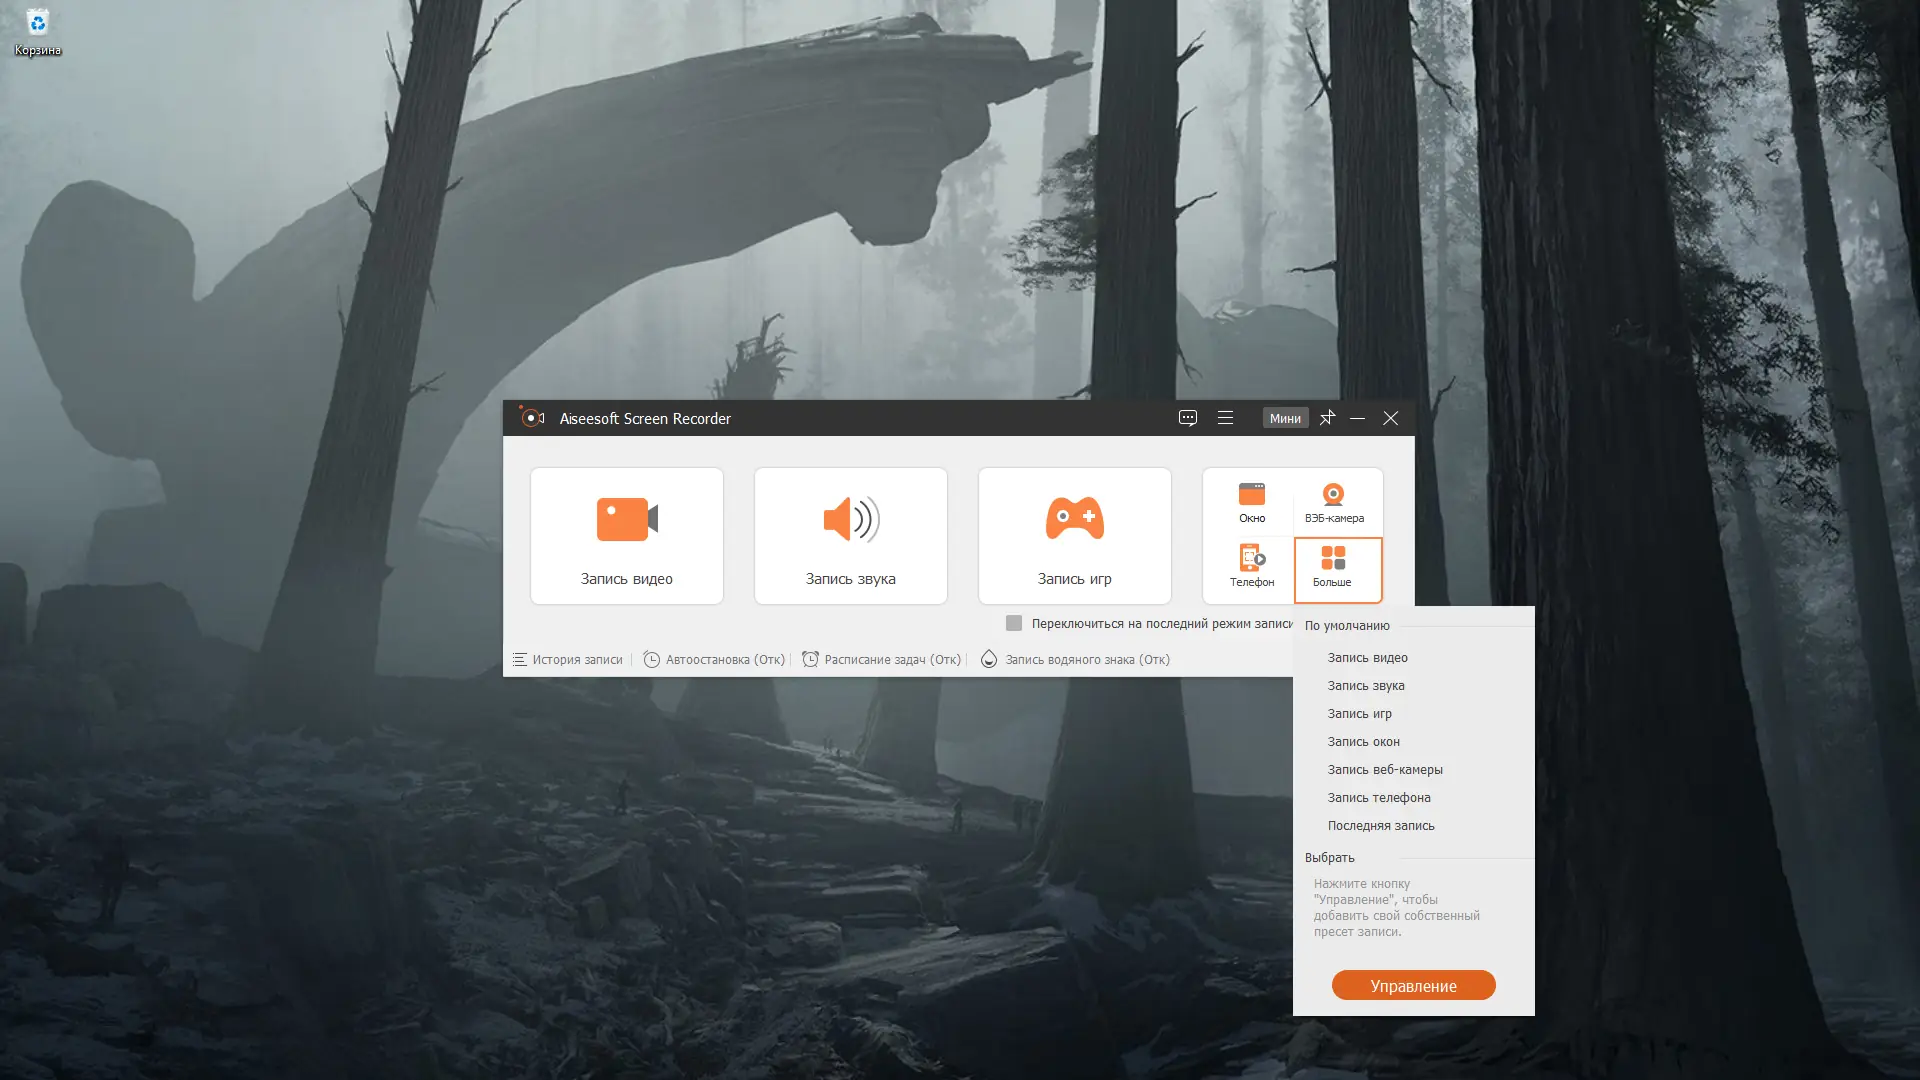Select the Телефон phone recording icon
This screenshot has width=1920, height=1080.
coord(1251,558)
